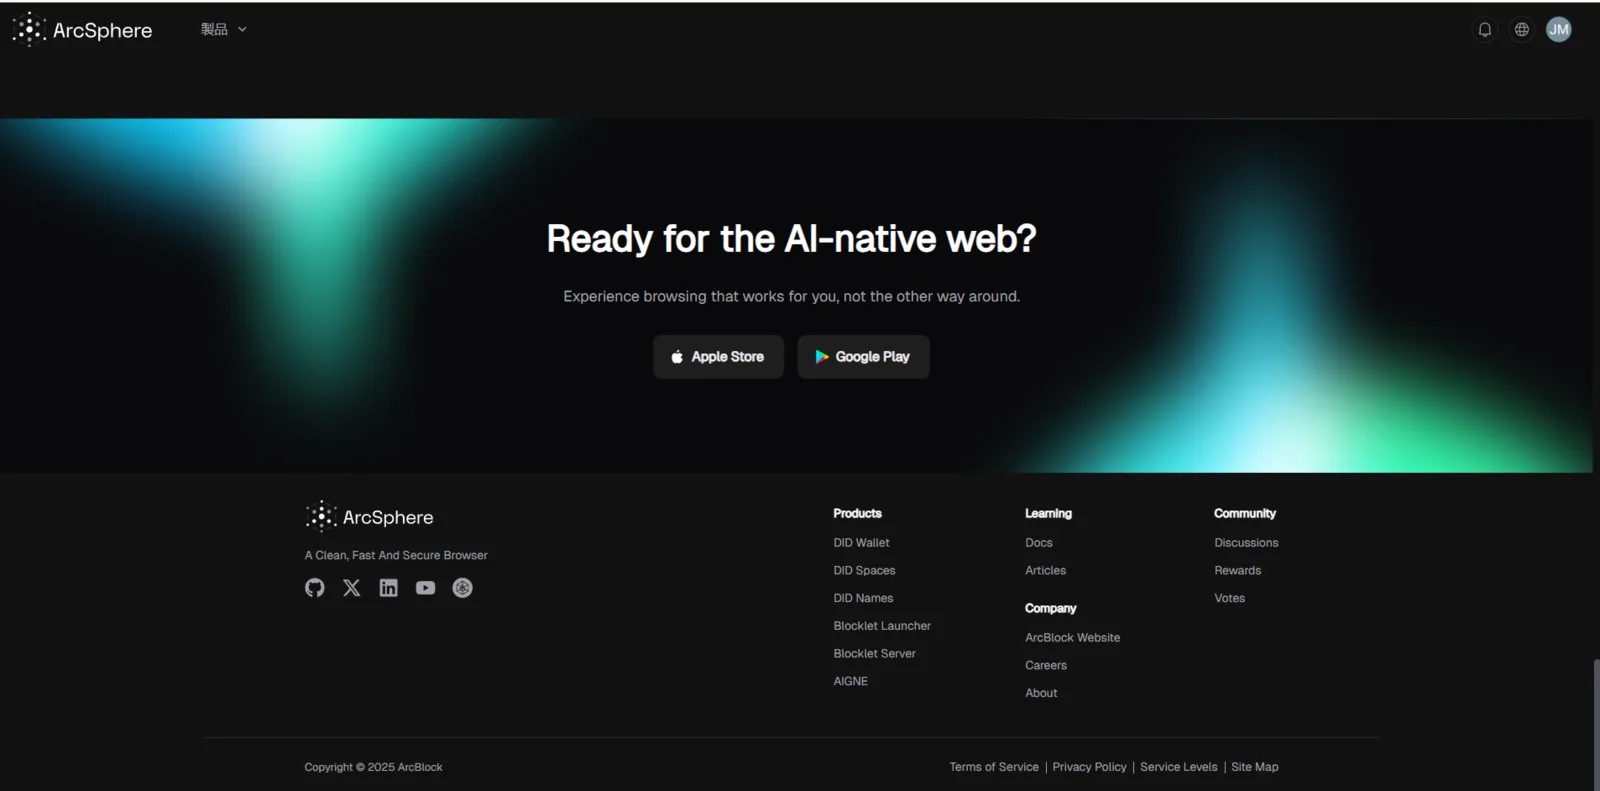Open the DID Names footer link
The height and width of the screenshot is (791, 1600).
(863, 598)
